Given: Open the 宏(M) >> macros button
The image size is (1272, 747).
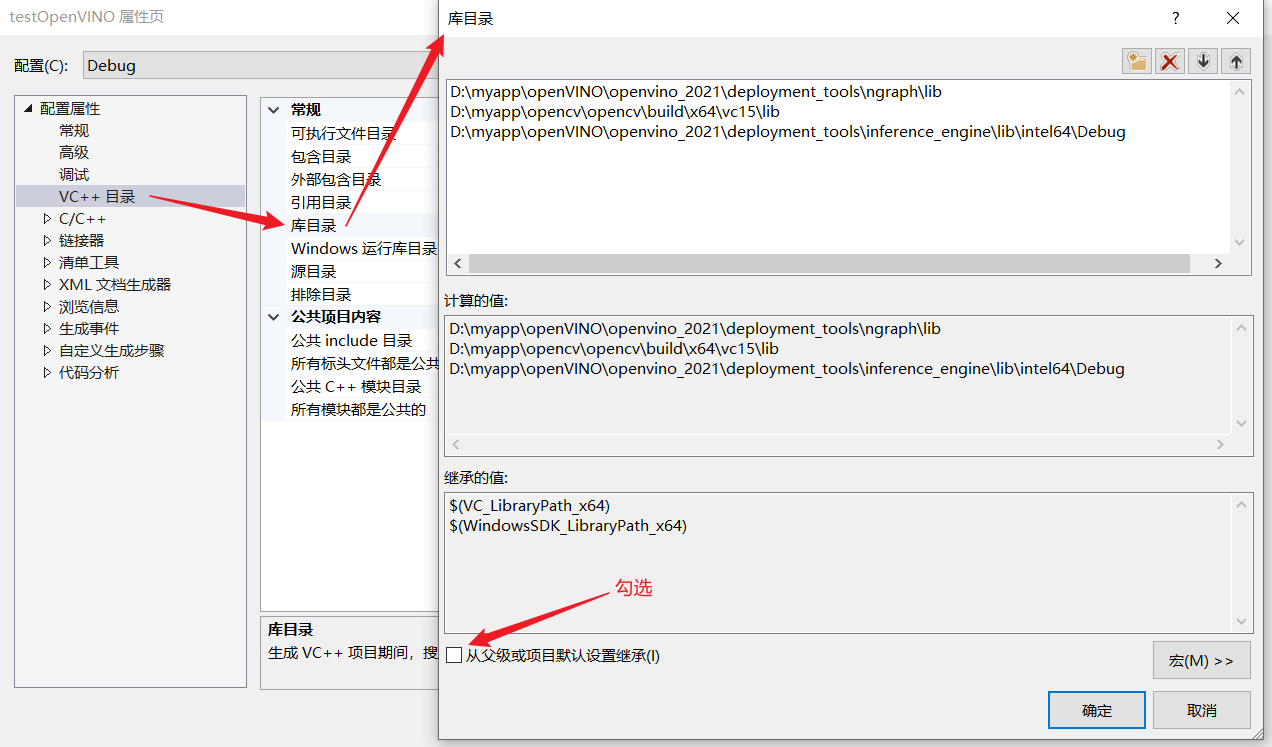Looking at the screenshot, I should (x=1202, y=661).
